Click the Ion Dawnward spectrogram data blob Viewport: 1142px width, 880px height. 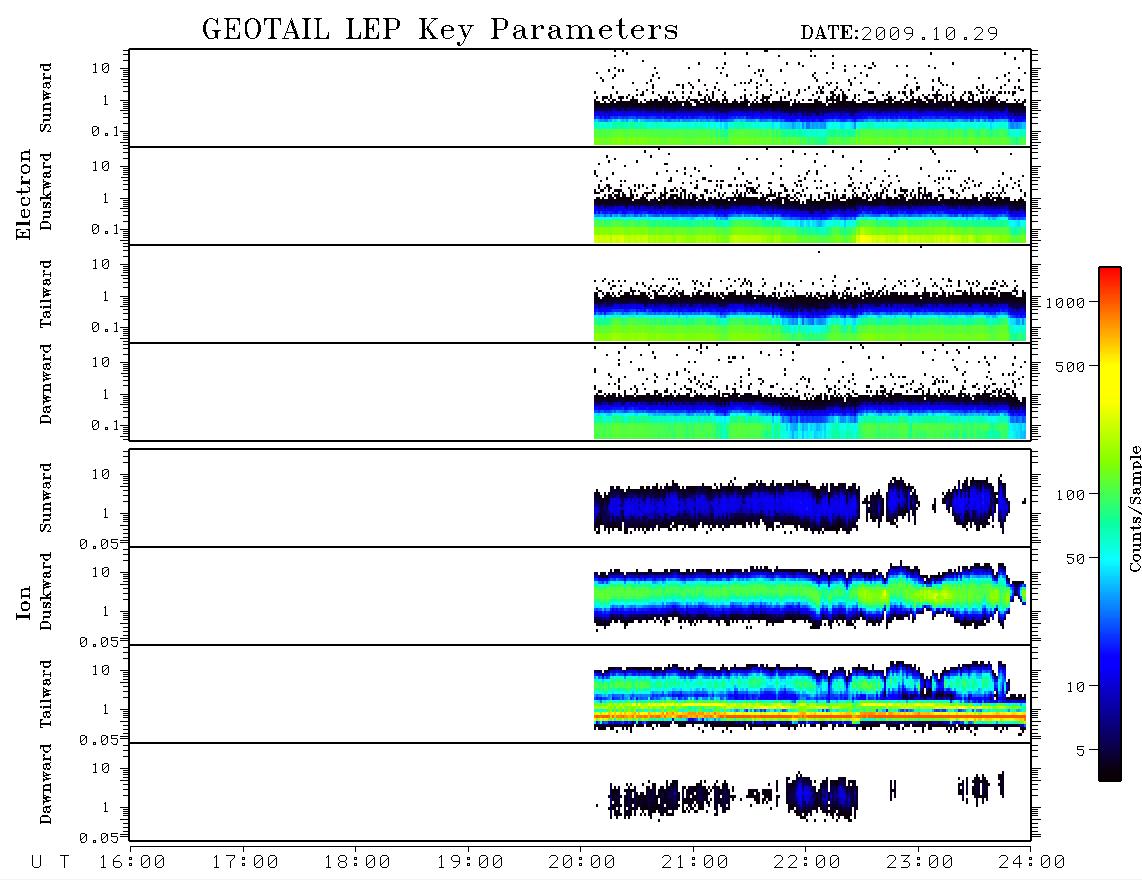point(822,796)
